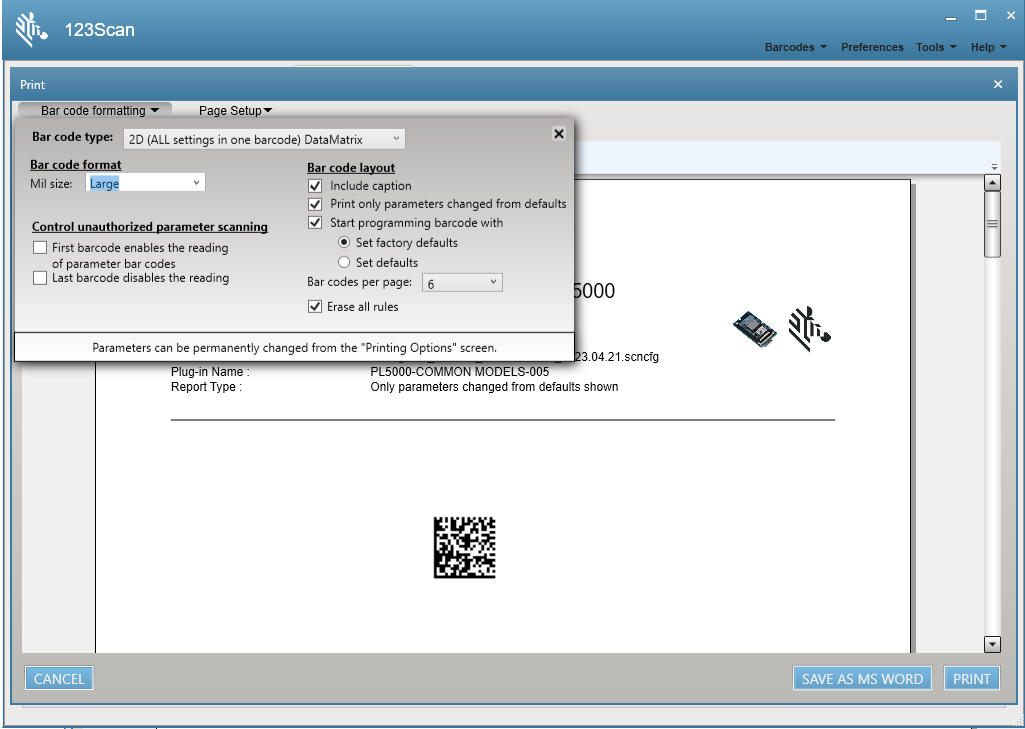Open the Bar codes per page dropdown
The width and height of the screenshot is (1025, 729).
tap(462, 283)
